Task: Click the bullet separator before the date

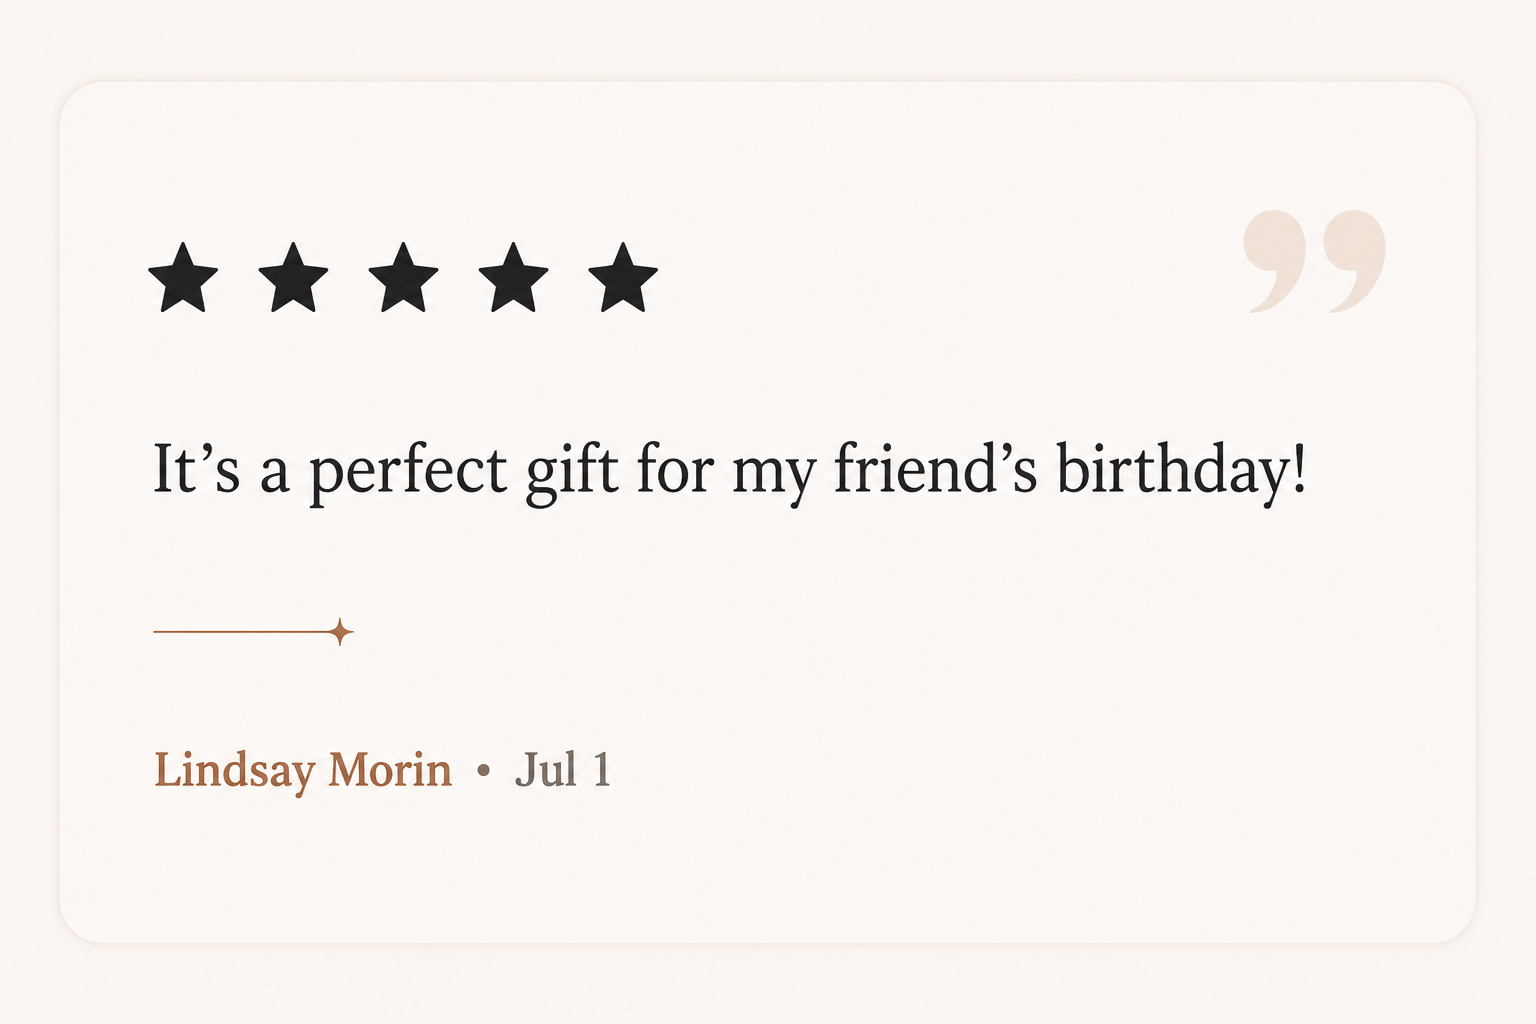Action: coord(484,770)
